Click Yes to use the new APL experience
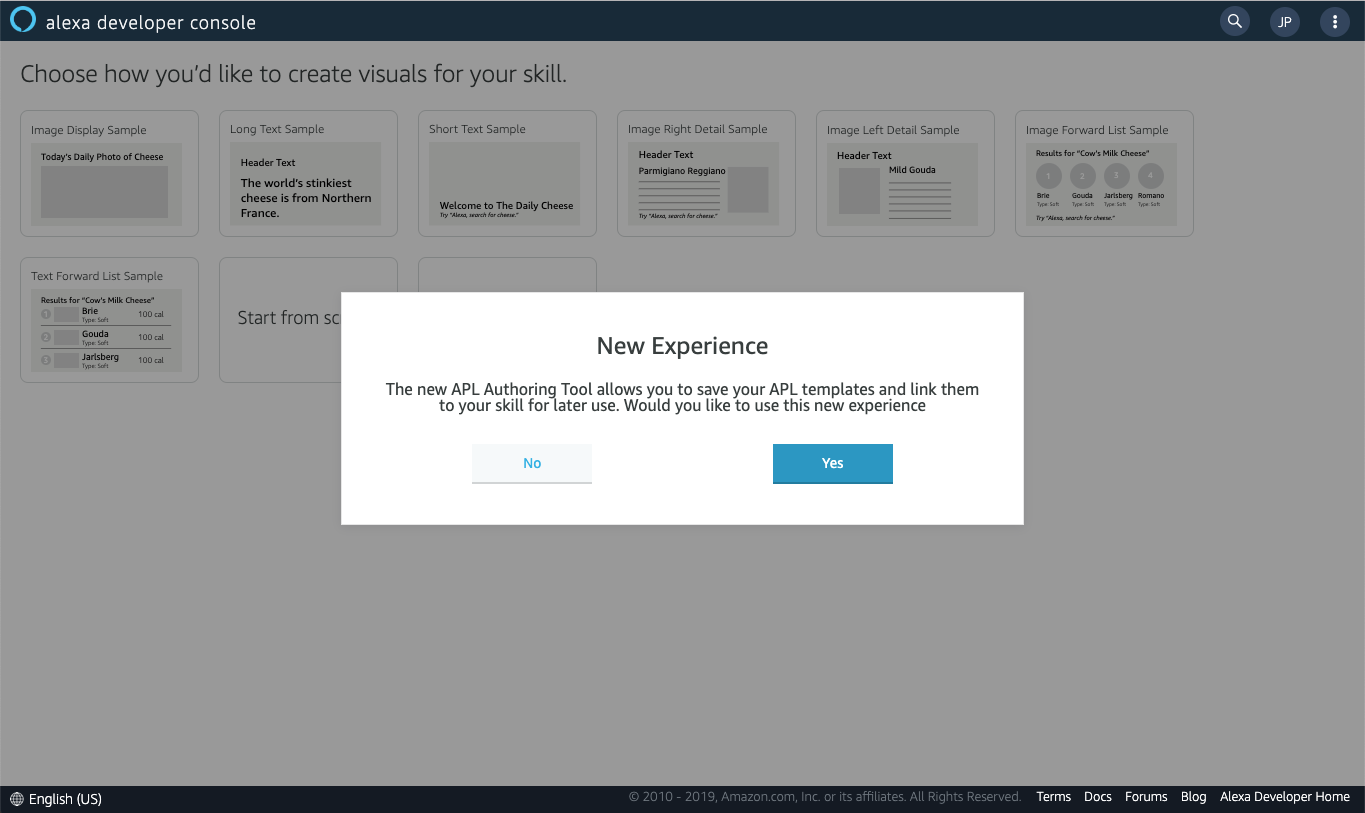Image resolution: width=1365 pixels, height=813 pixels. point(832,463)
